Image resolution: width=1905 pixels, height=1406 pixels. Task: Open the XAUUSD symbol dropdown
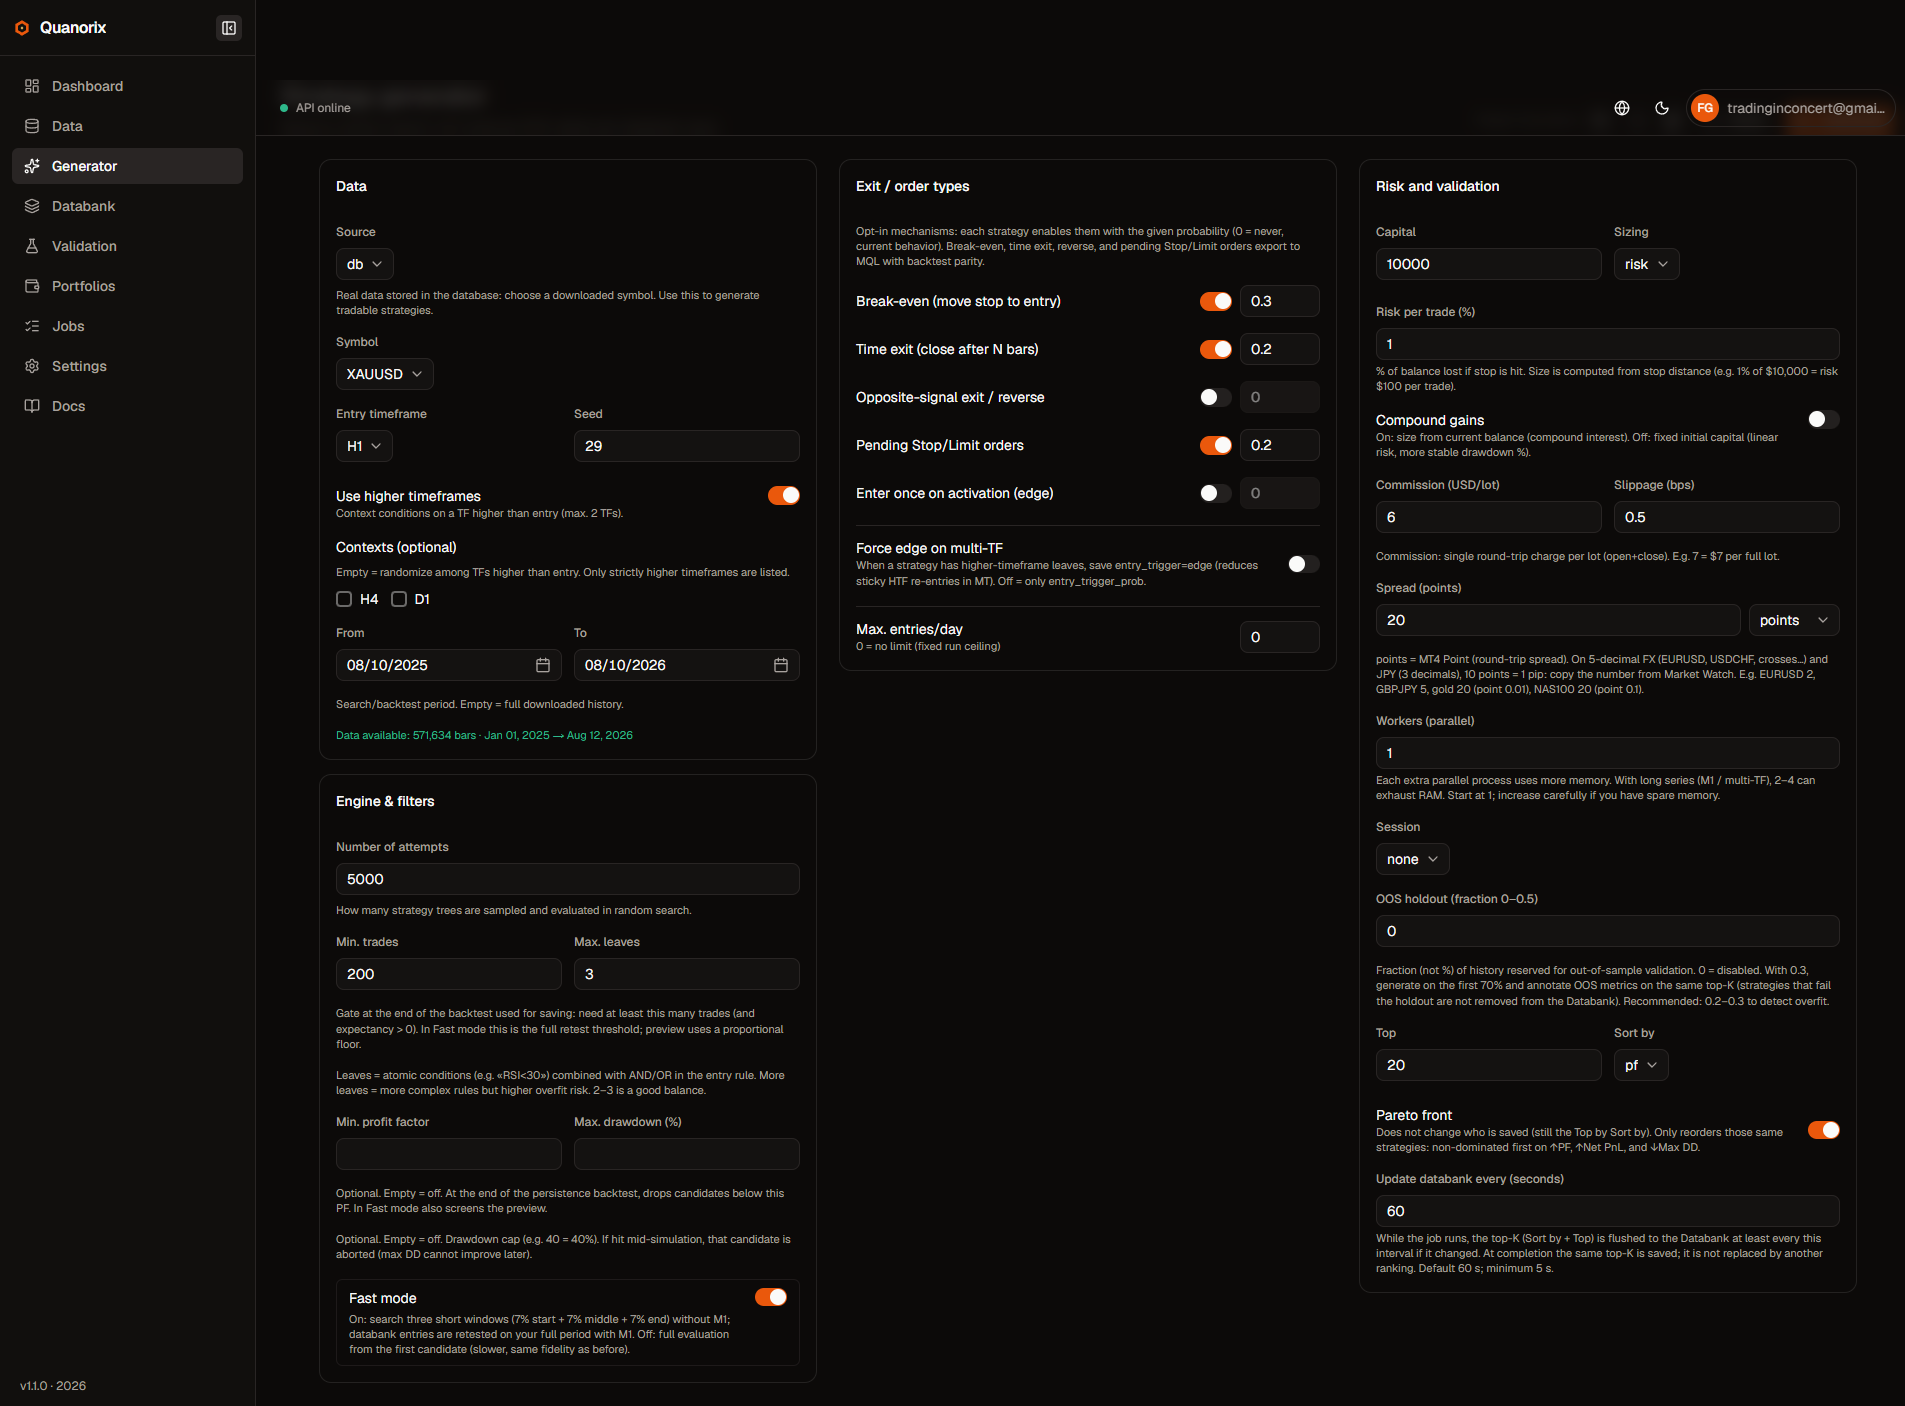click(385, 374)
